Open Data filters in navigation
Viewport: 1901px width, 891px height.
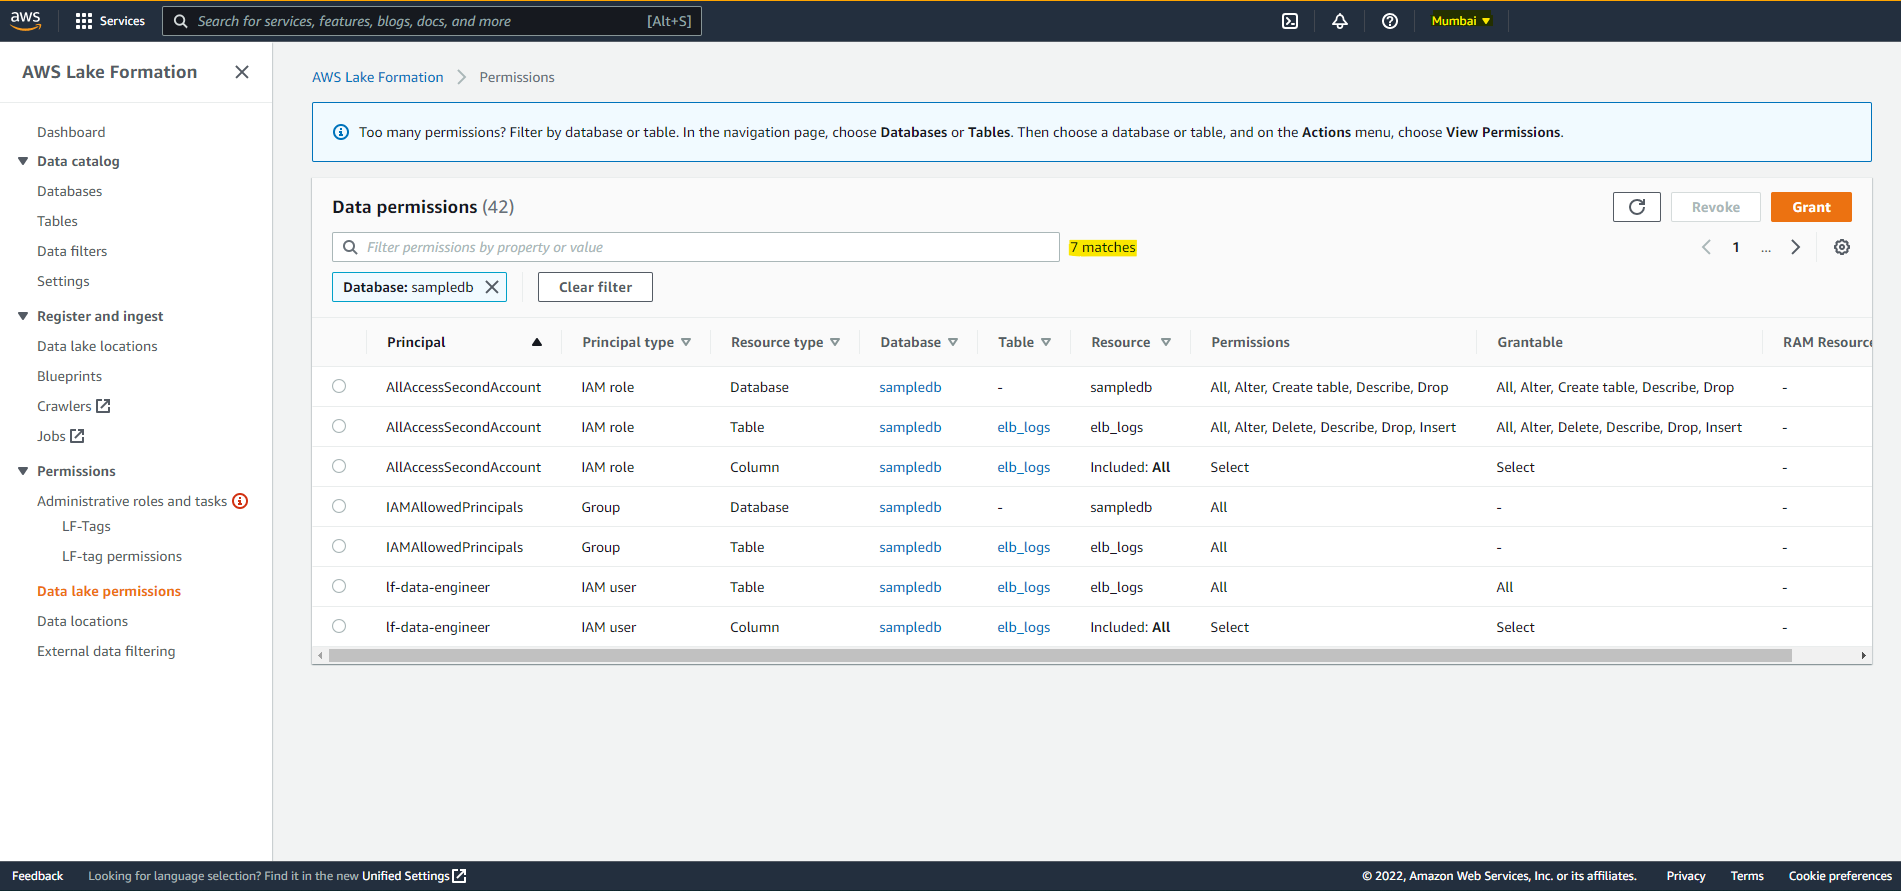click(72, 251)
